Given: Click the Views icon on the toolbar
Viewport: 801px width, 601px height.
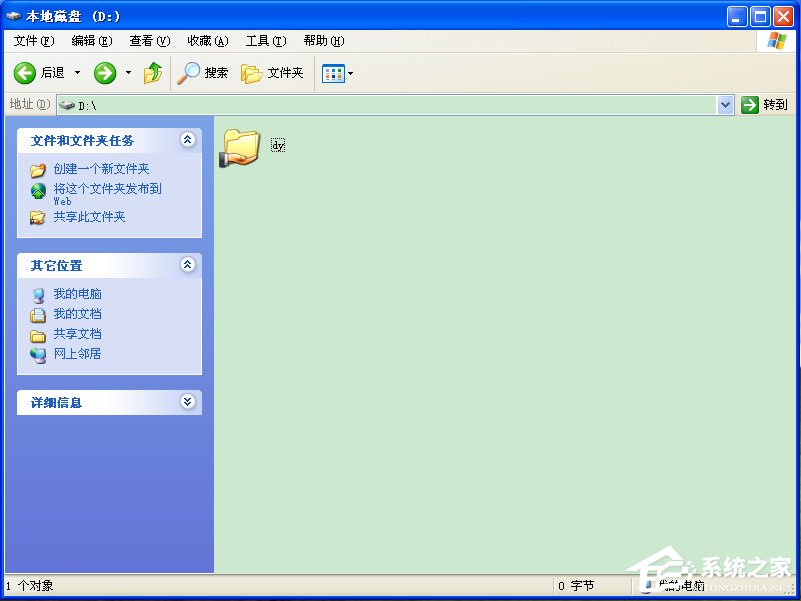Looking at the screenshot, I should coord(330,72).
